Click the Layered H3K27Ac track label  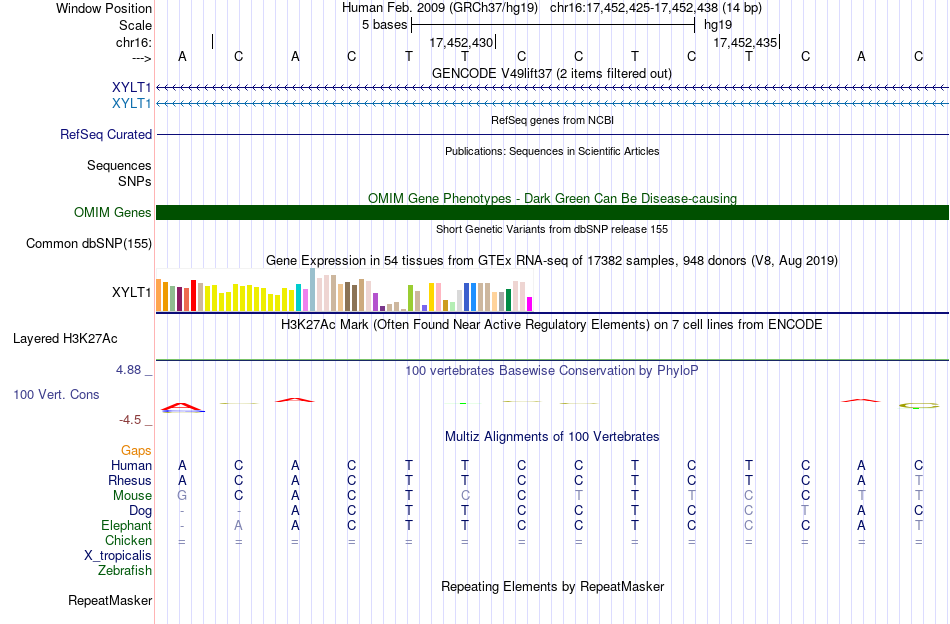pyautogui.click(x=65, y=339)
